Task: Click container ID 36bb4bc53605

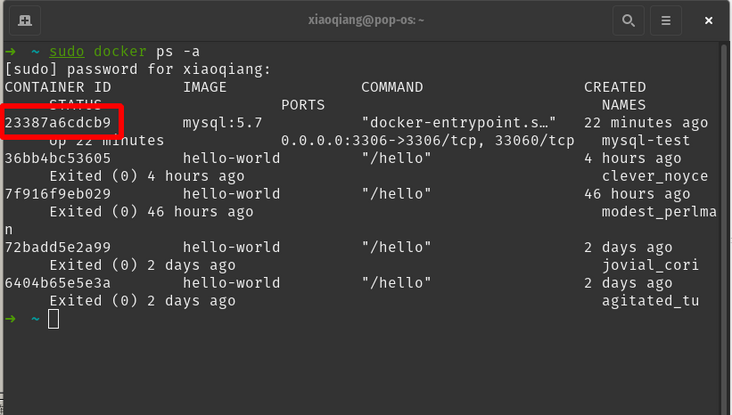Action: pos(58,158)
